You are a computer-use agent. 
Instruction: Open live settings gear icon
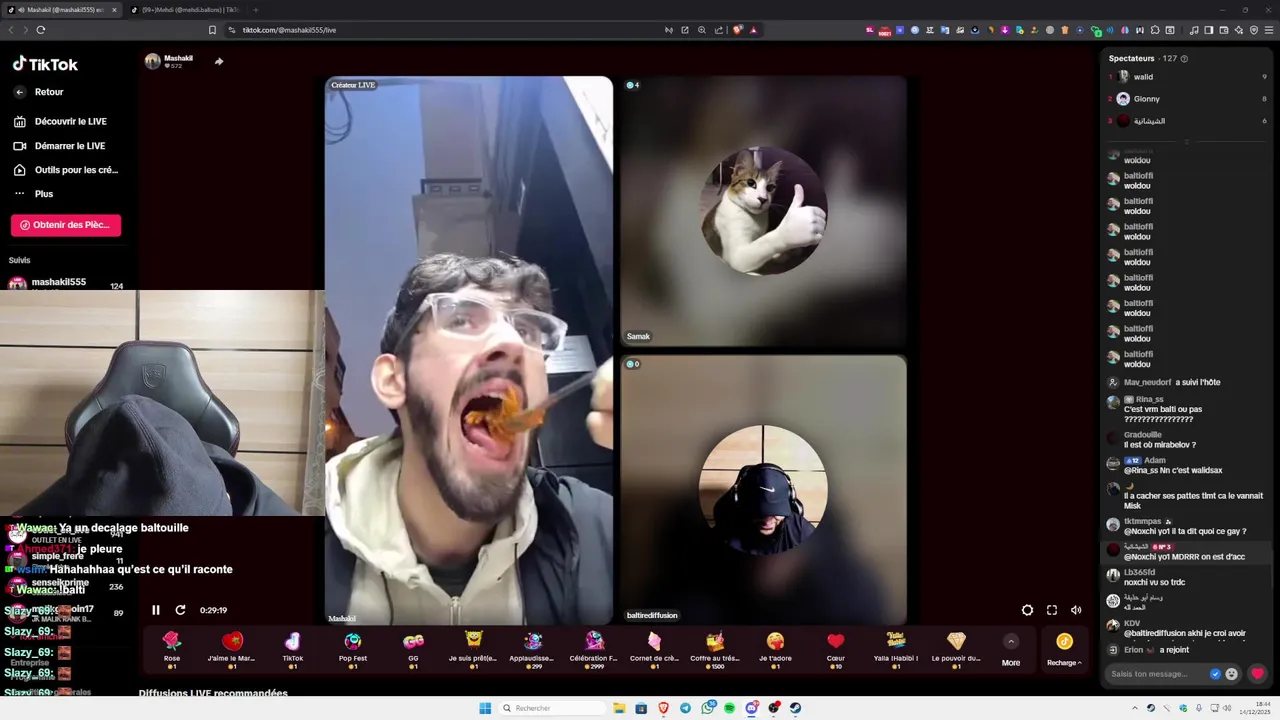click(1027, 610)
